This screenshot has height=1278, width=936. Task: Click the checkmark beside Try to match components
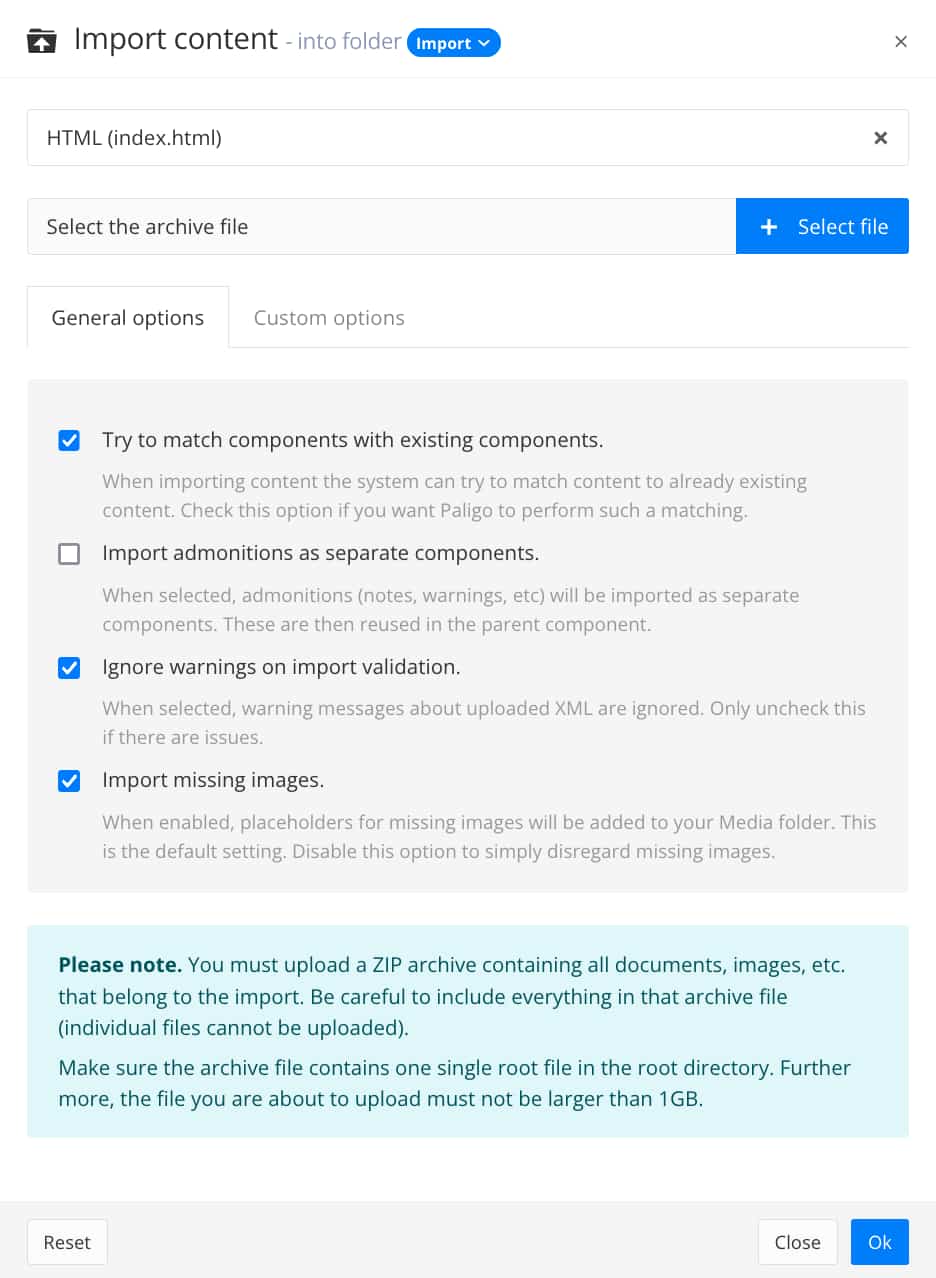tap(68, 440)
